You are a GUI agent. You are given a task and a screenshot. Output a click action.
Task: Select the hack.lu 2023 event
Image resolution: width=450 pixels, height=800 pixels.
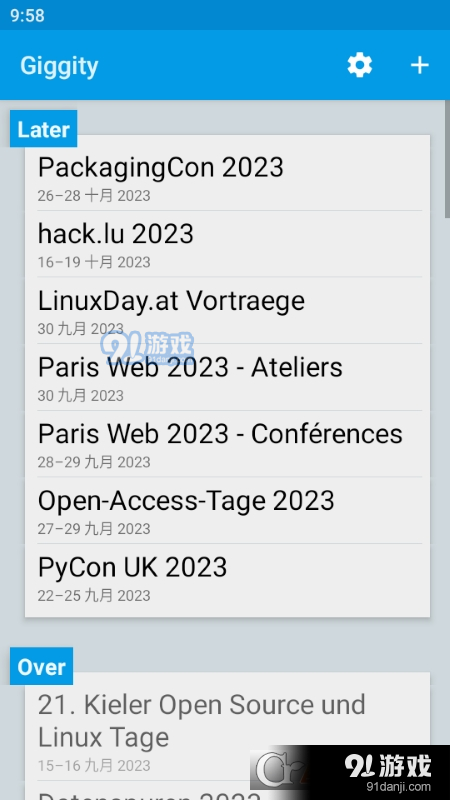[228, 244]
